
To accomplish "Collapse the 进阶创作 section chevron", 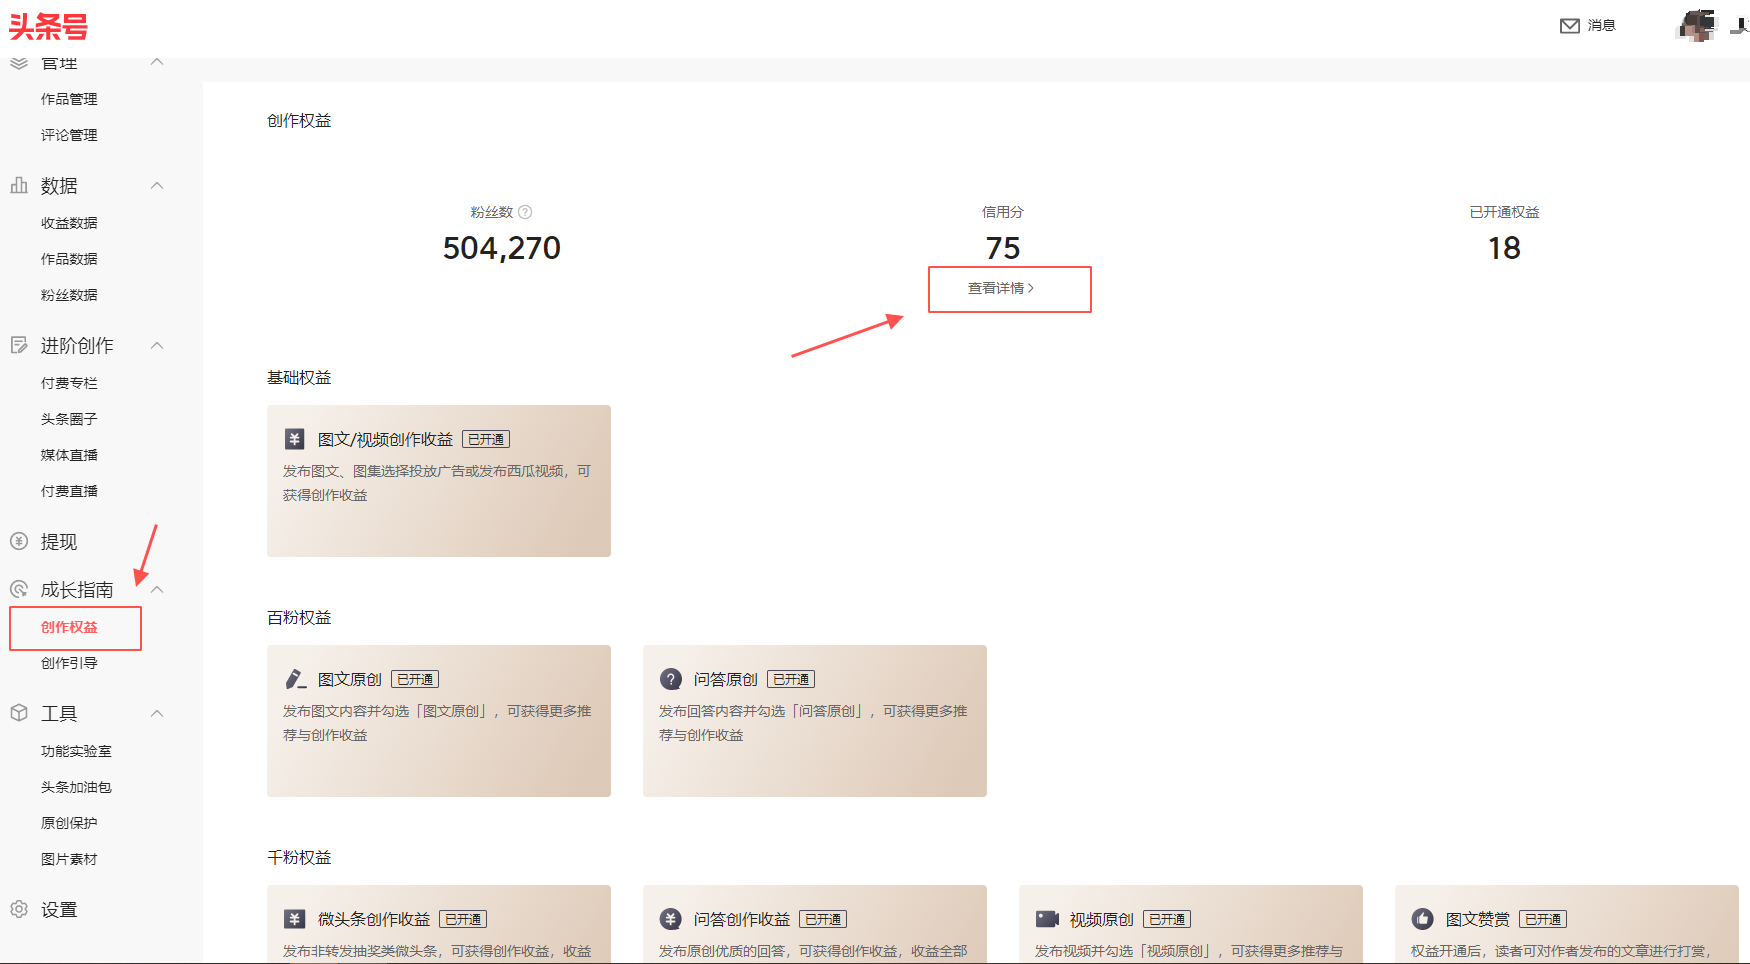I will (157, 345).
